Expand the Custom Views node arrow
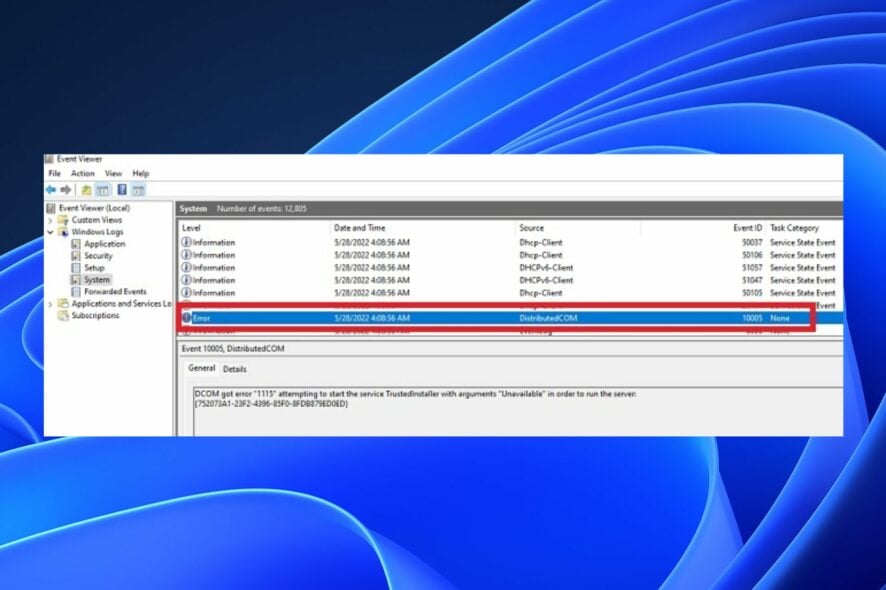The image size is (886, 590). (x=50, y=220)
